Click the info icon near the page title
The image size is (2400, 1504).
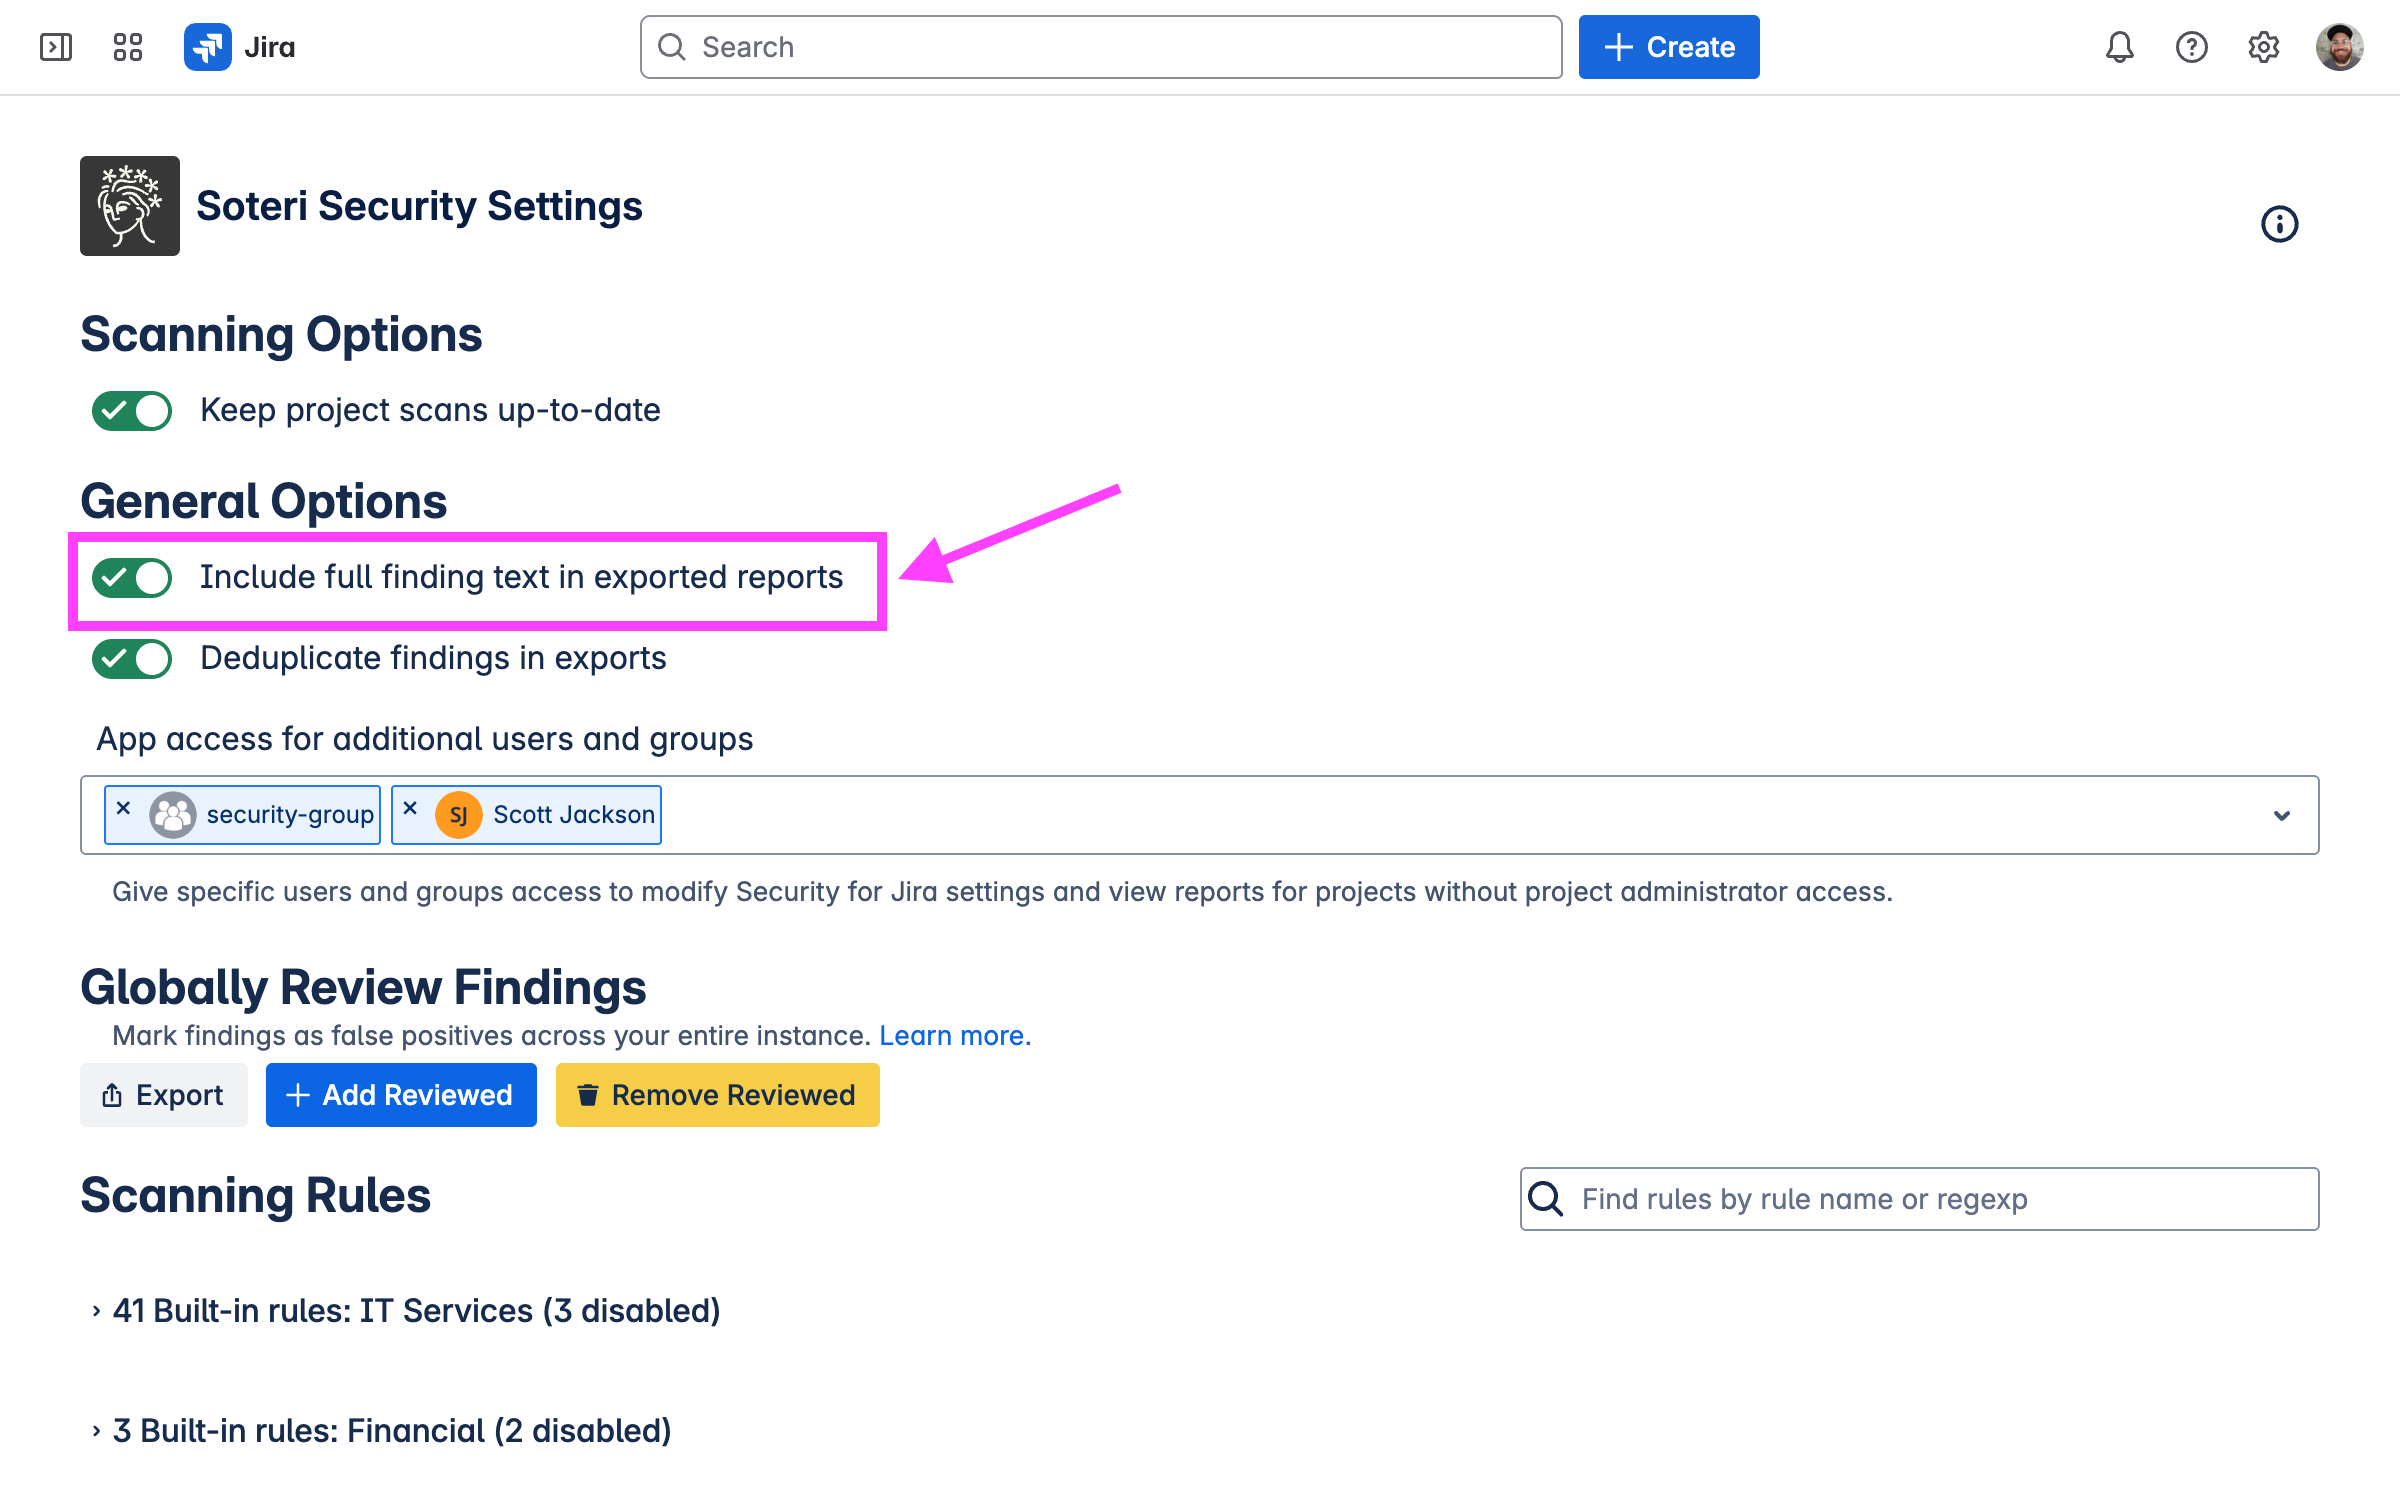(2279, 224)
